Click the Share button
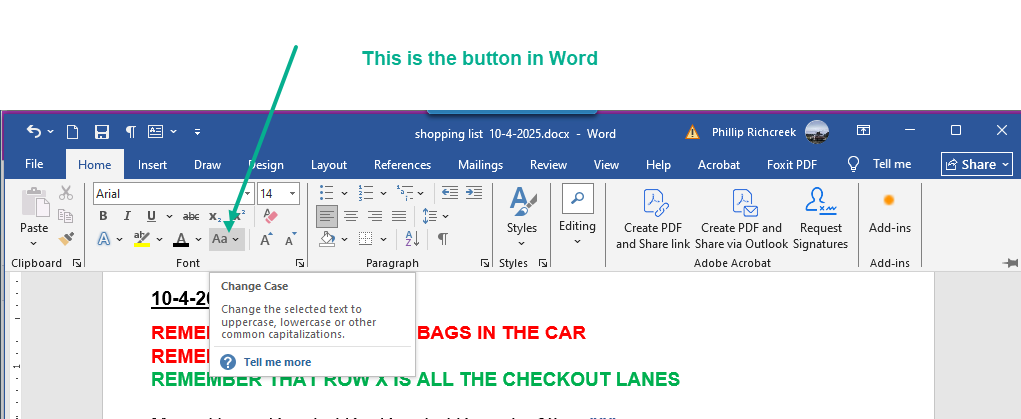 (977, 164)
